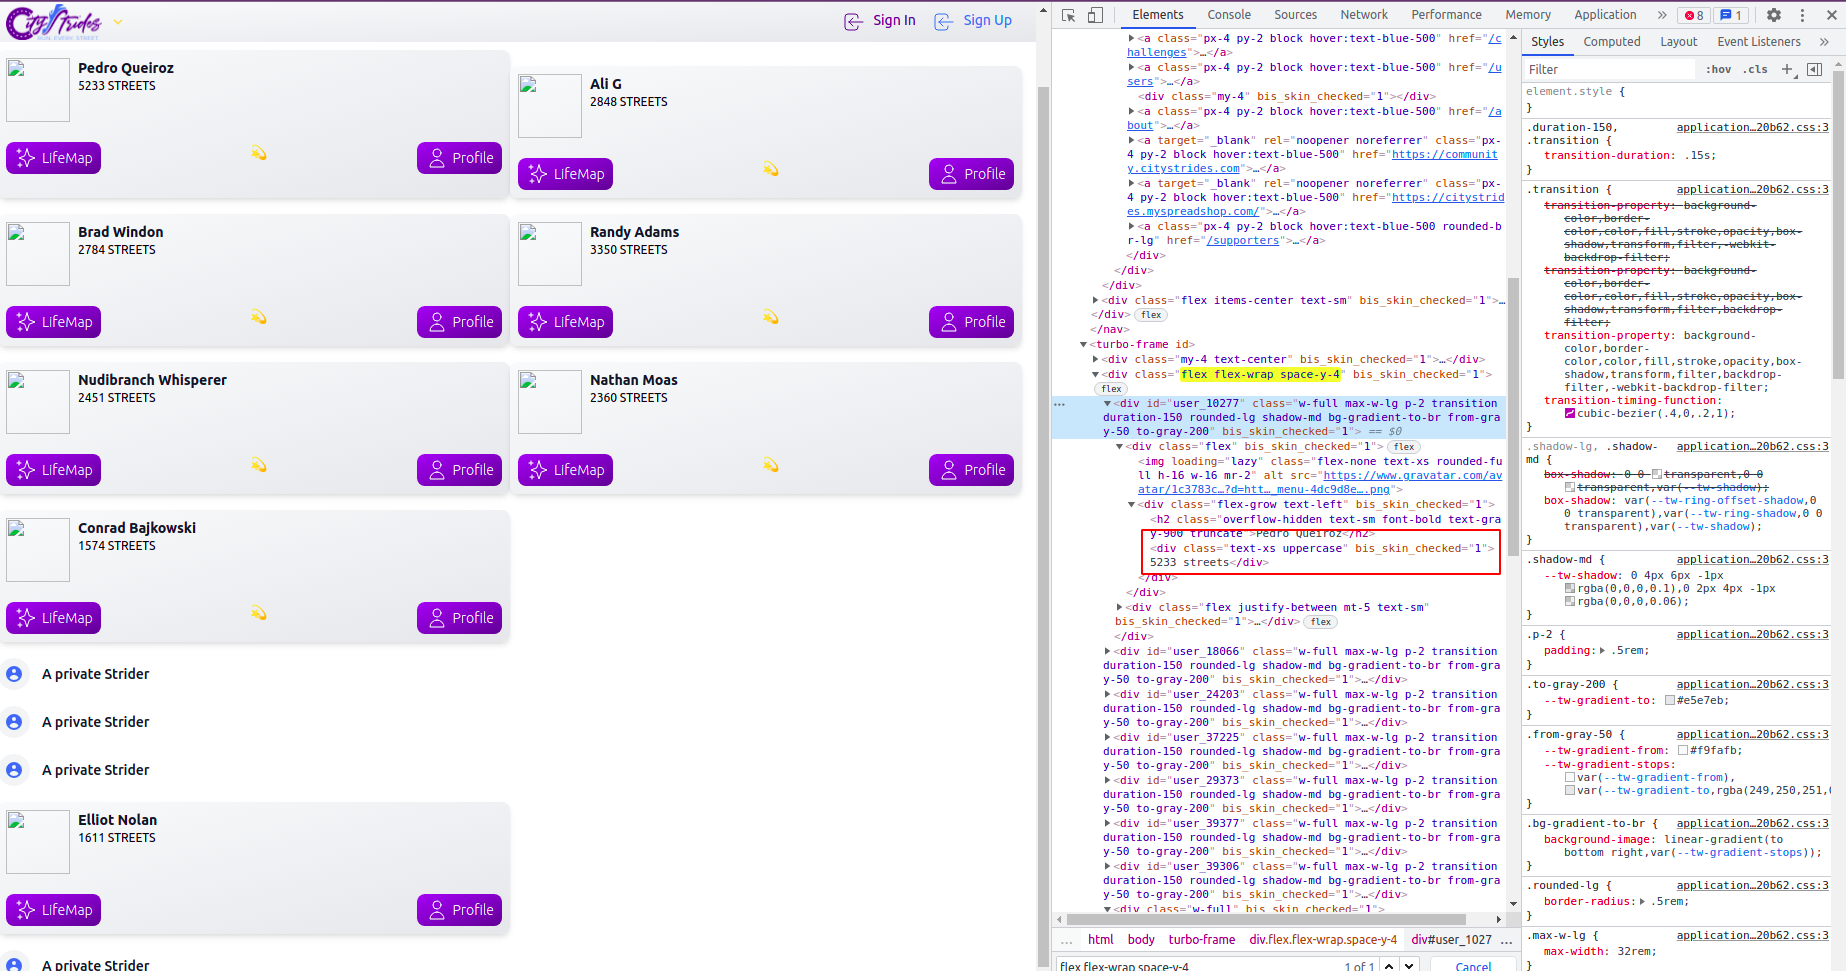The height and width of the screenshot is (971, 1846).
Task: Toggle the computed styles sidebar icon
Action: coord(1814,69)
